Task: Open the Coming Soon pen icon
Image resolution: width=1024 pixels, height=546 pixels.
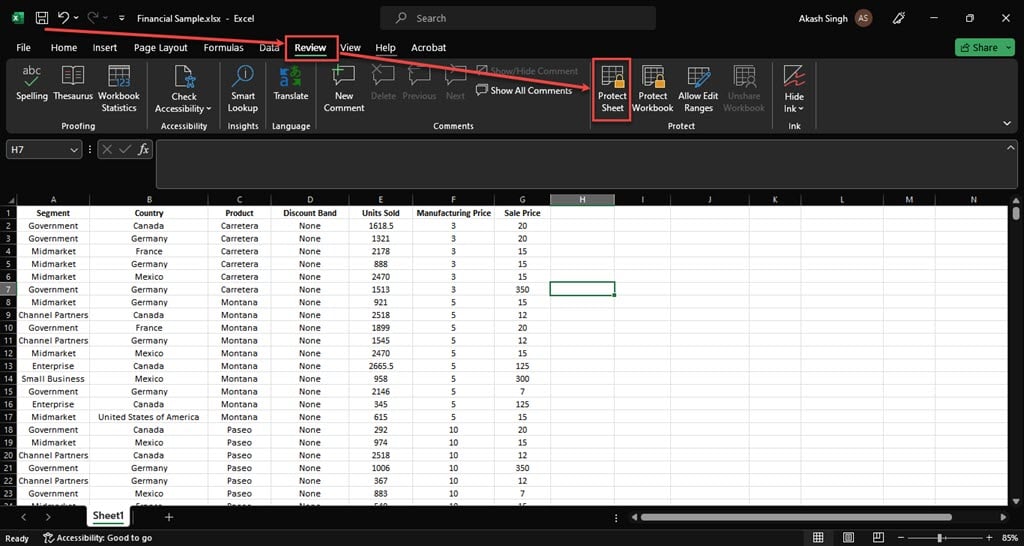Action: tap(900, 18)
